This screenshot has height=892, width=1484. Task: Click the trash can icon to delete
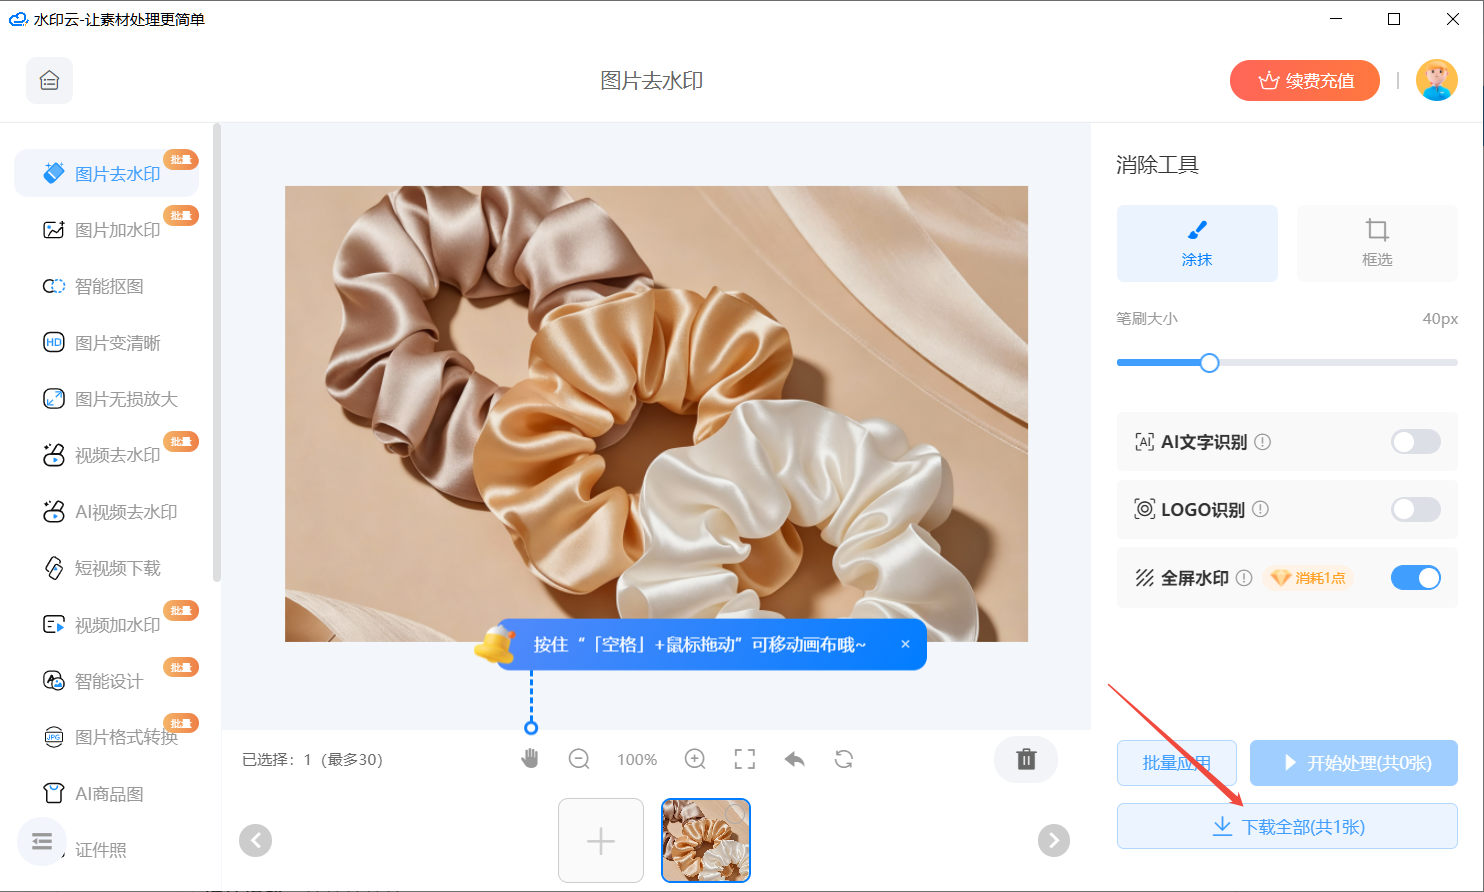[x=1025, y=759]
